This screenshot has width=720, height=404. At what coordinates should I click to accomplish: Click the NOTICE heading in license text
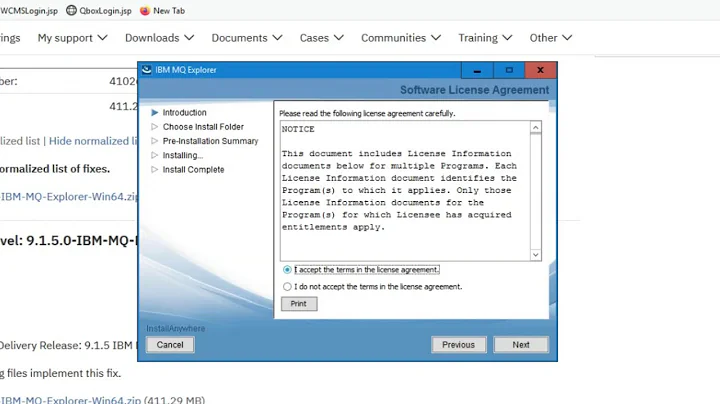point(298,129)
